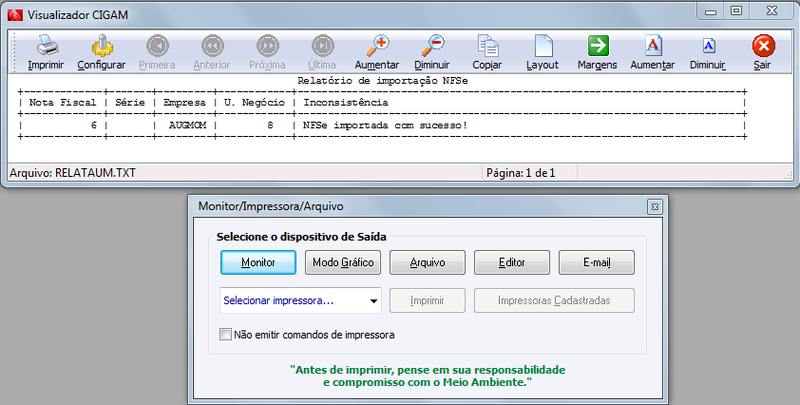Open the Layout page icon
This screenshot has width=800, height=405.
[543, 46]
